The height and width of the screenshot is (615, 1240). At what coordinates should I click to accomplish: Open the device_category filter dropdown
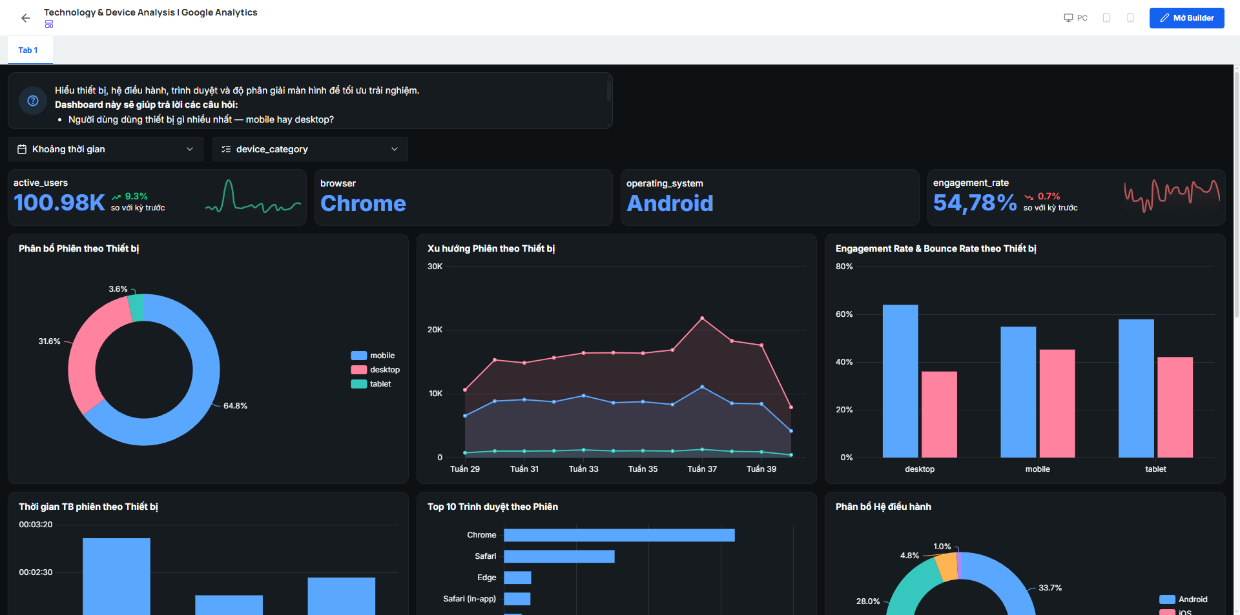pos(310,149)
